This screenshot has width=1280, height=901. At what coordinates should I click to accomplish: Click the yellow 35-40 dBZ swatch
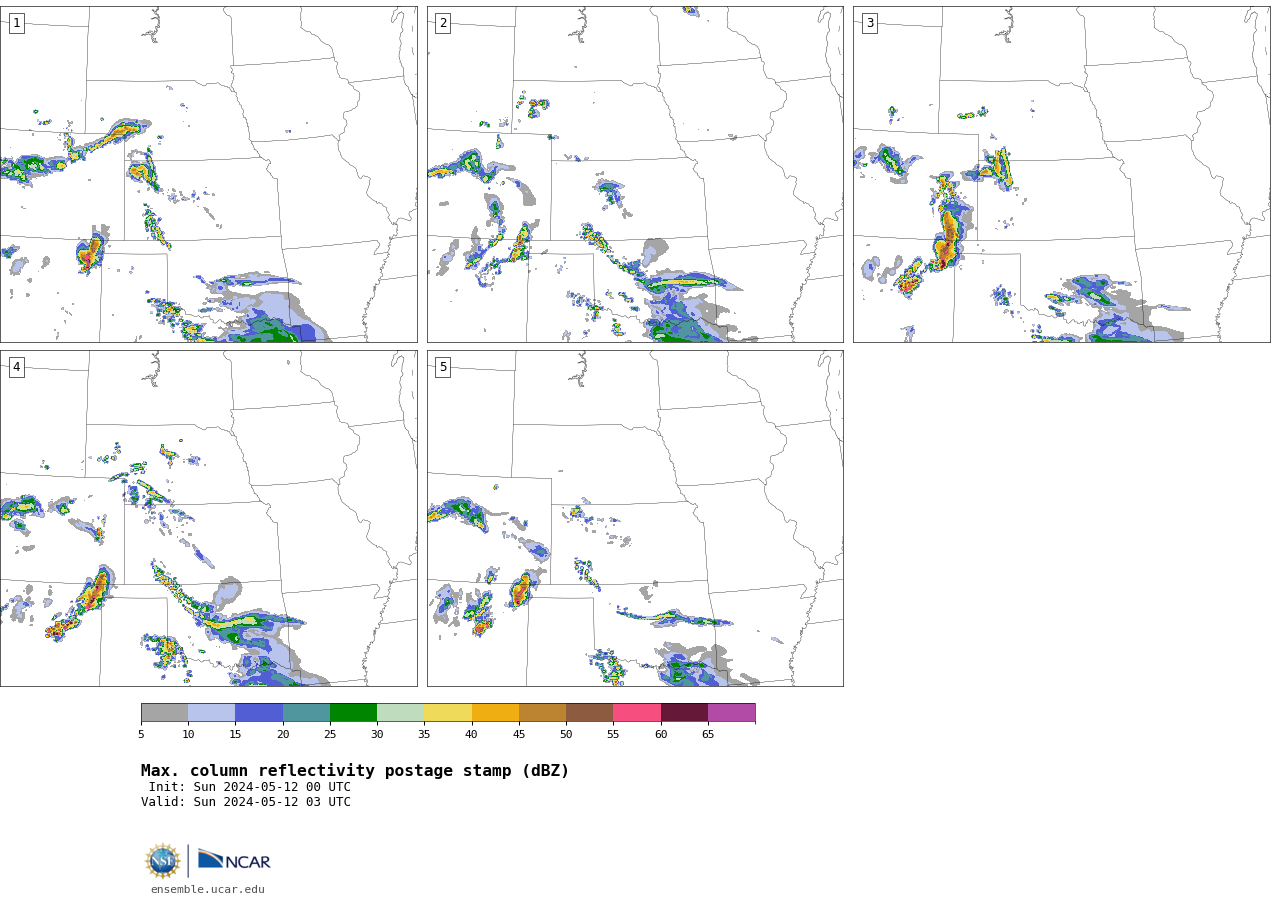tap(448, 712)
